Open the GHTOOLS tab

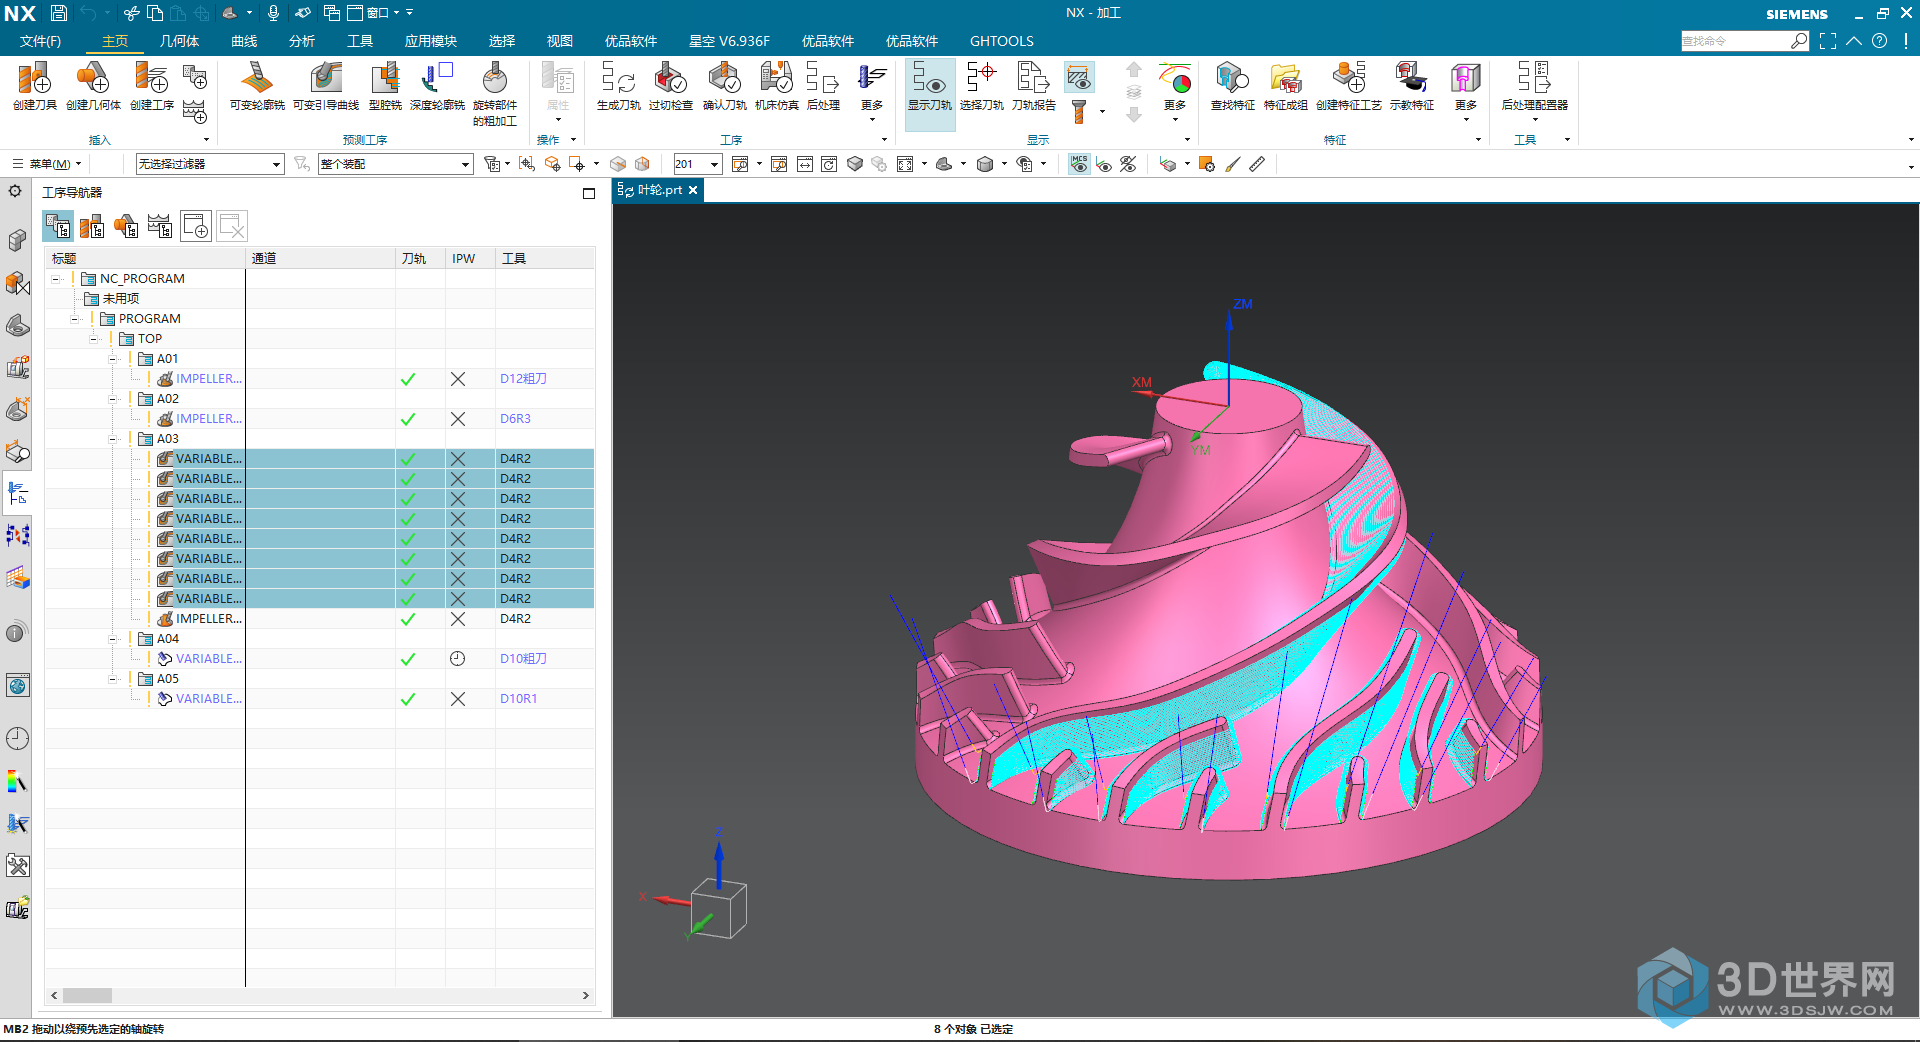1001,41
